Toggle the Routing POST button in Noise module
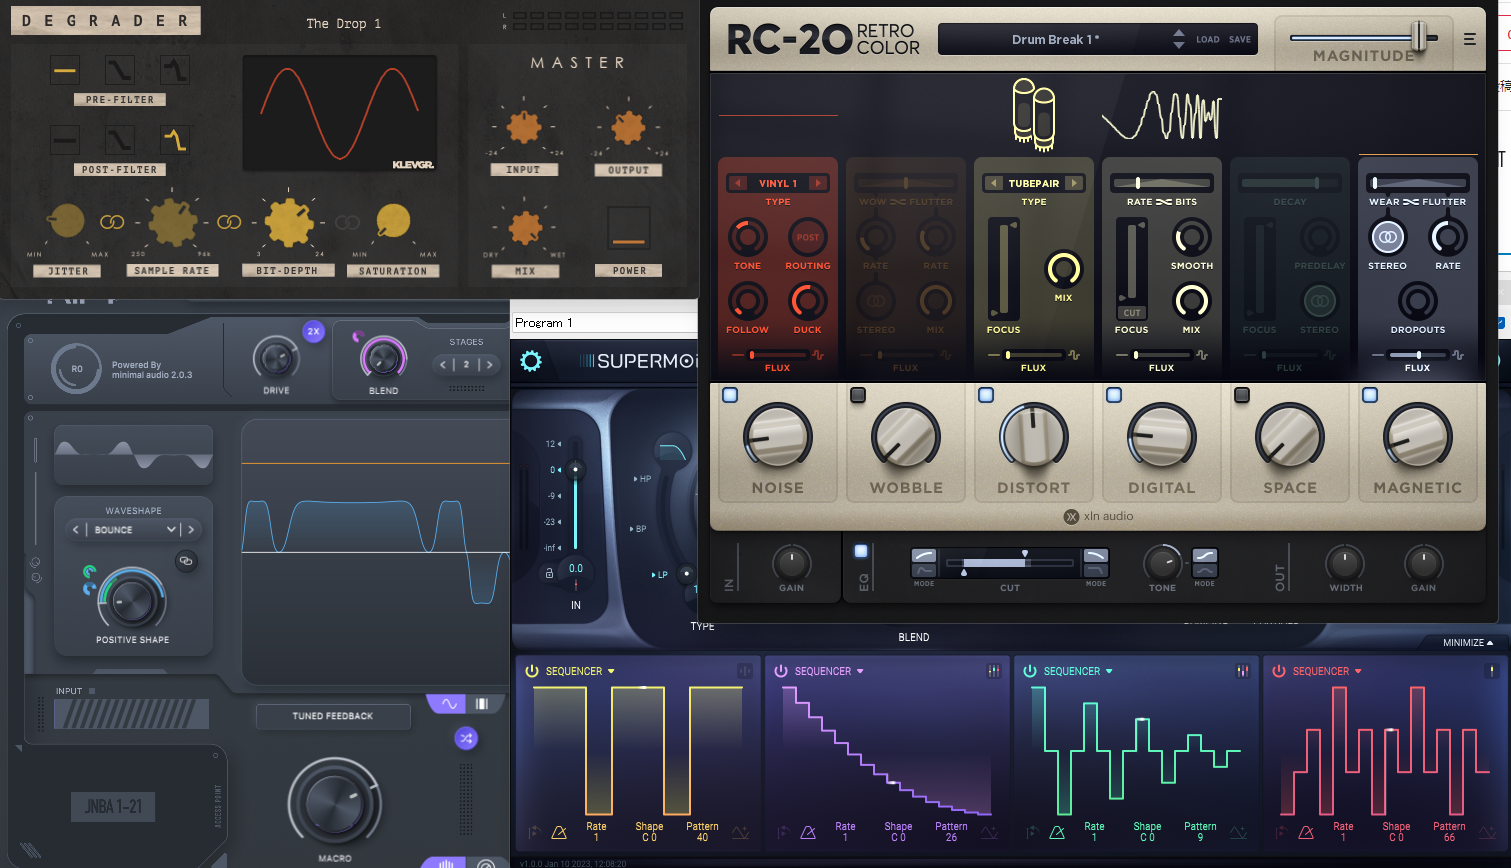Screen dimensions: 1511x868 (808, 237)
